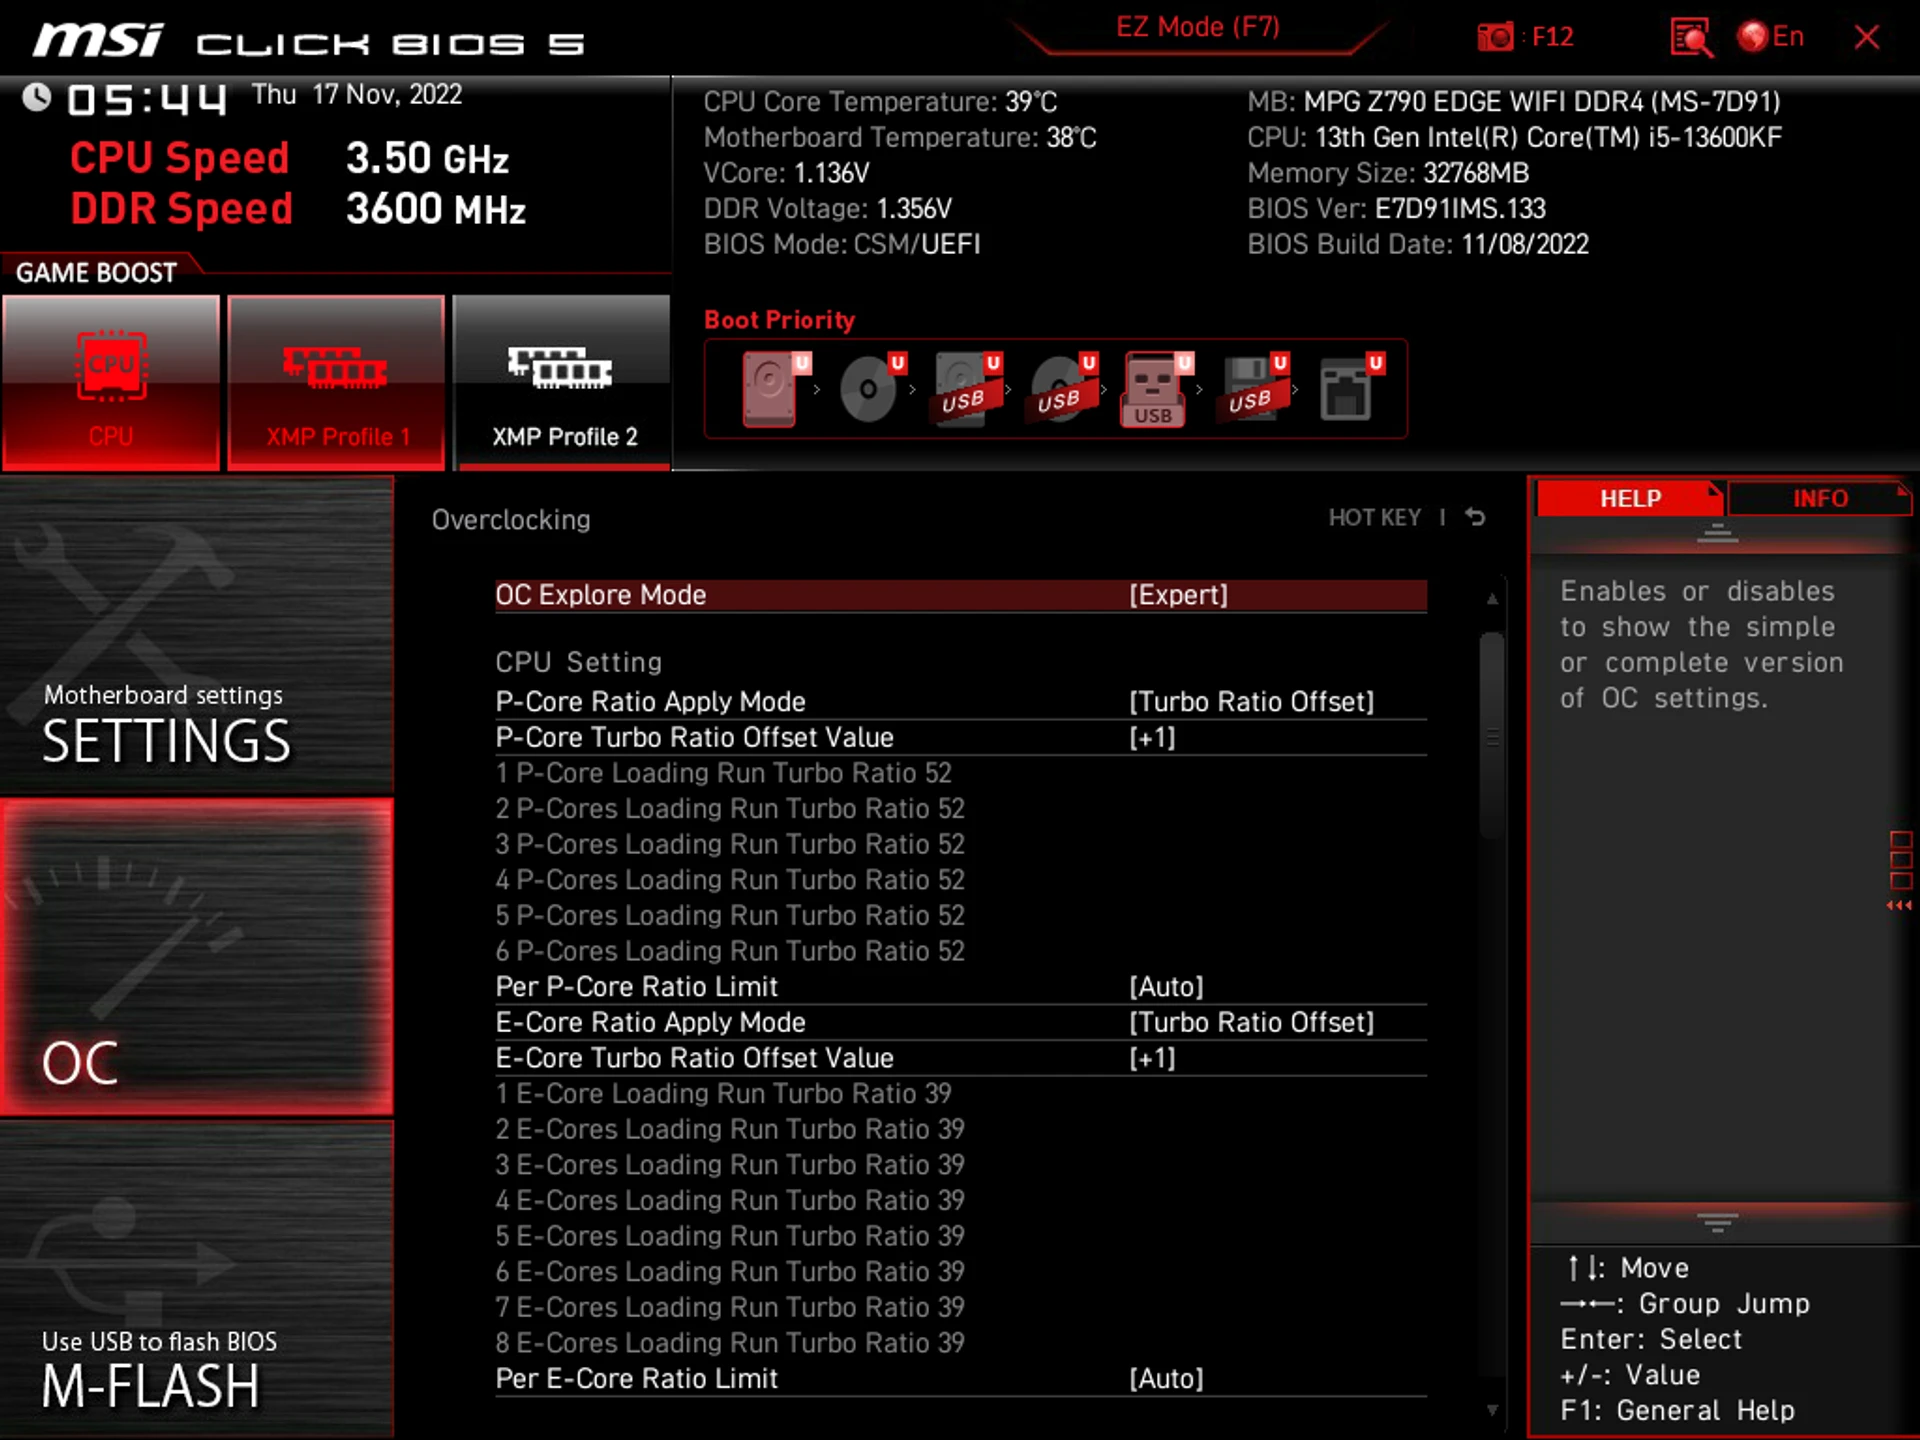Edit E-Core Turbo Ratio Offset Value
The width and height of the screenshot is (1920, 1440).
(x=960, y=1058)
